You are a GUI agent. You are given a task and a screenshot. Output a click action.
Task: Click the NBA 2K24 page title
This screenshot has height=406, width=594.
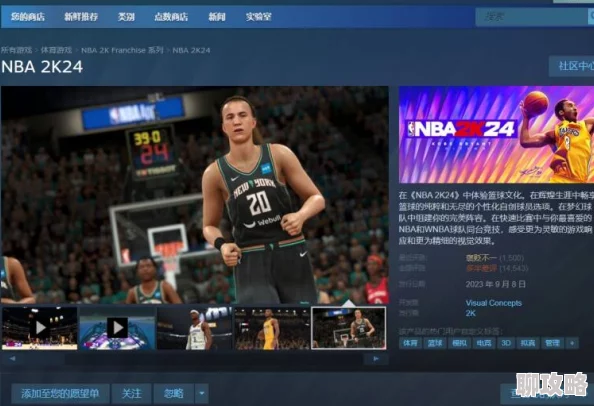click(42, 67)
